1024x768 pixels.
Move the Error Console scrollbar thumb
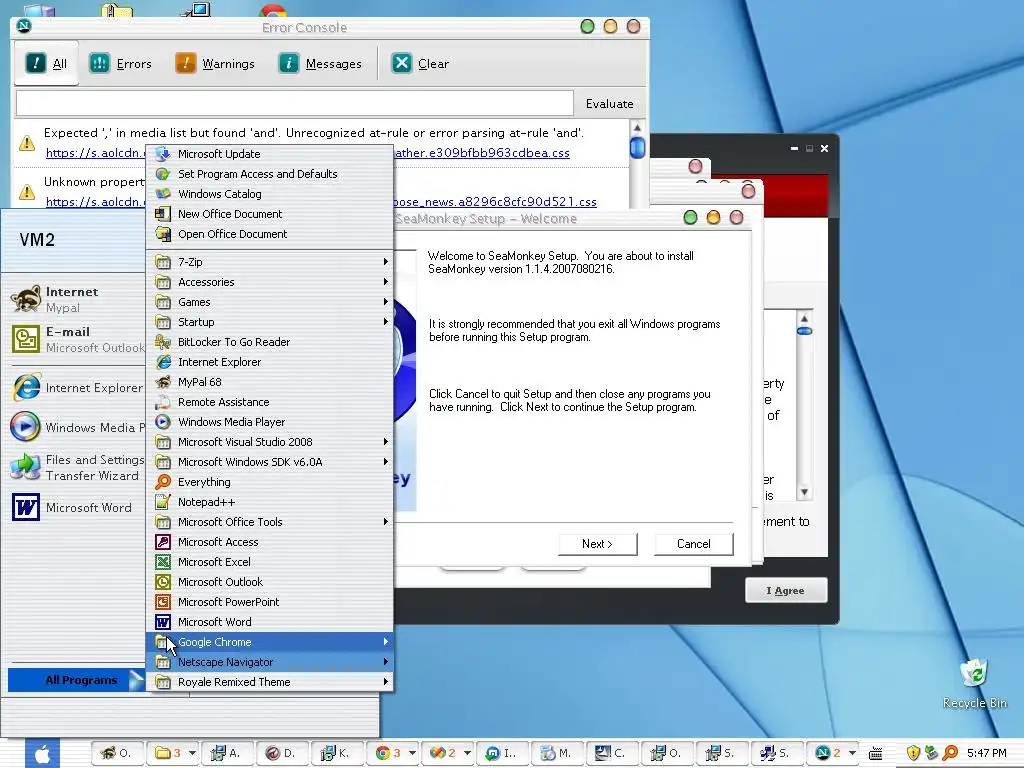point(637,148)
